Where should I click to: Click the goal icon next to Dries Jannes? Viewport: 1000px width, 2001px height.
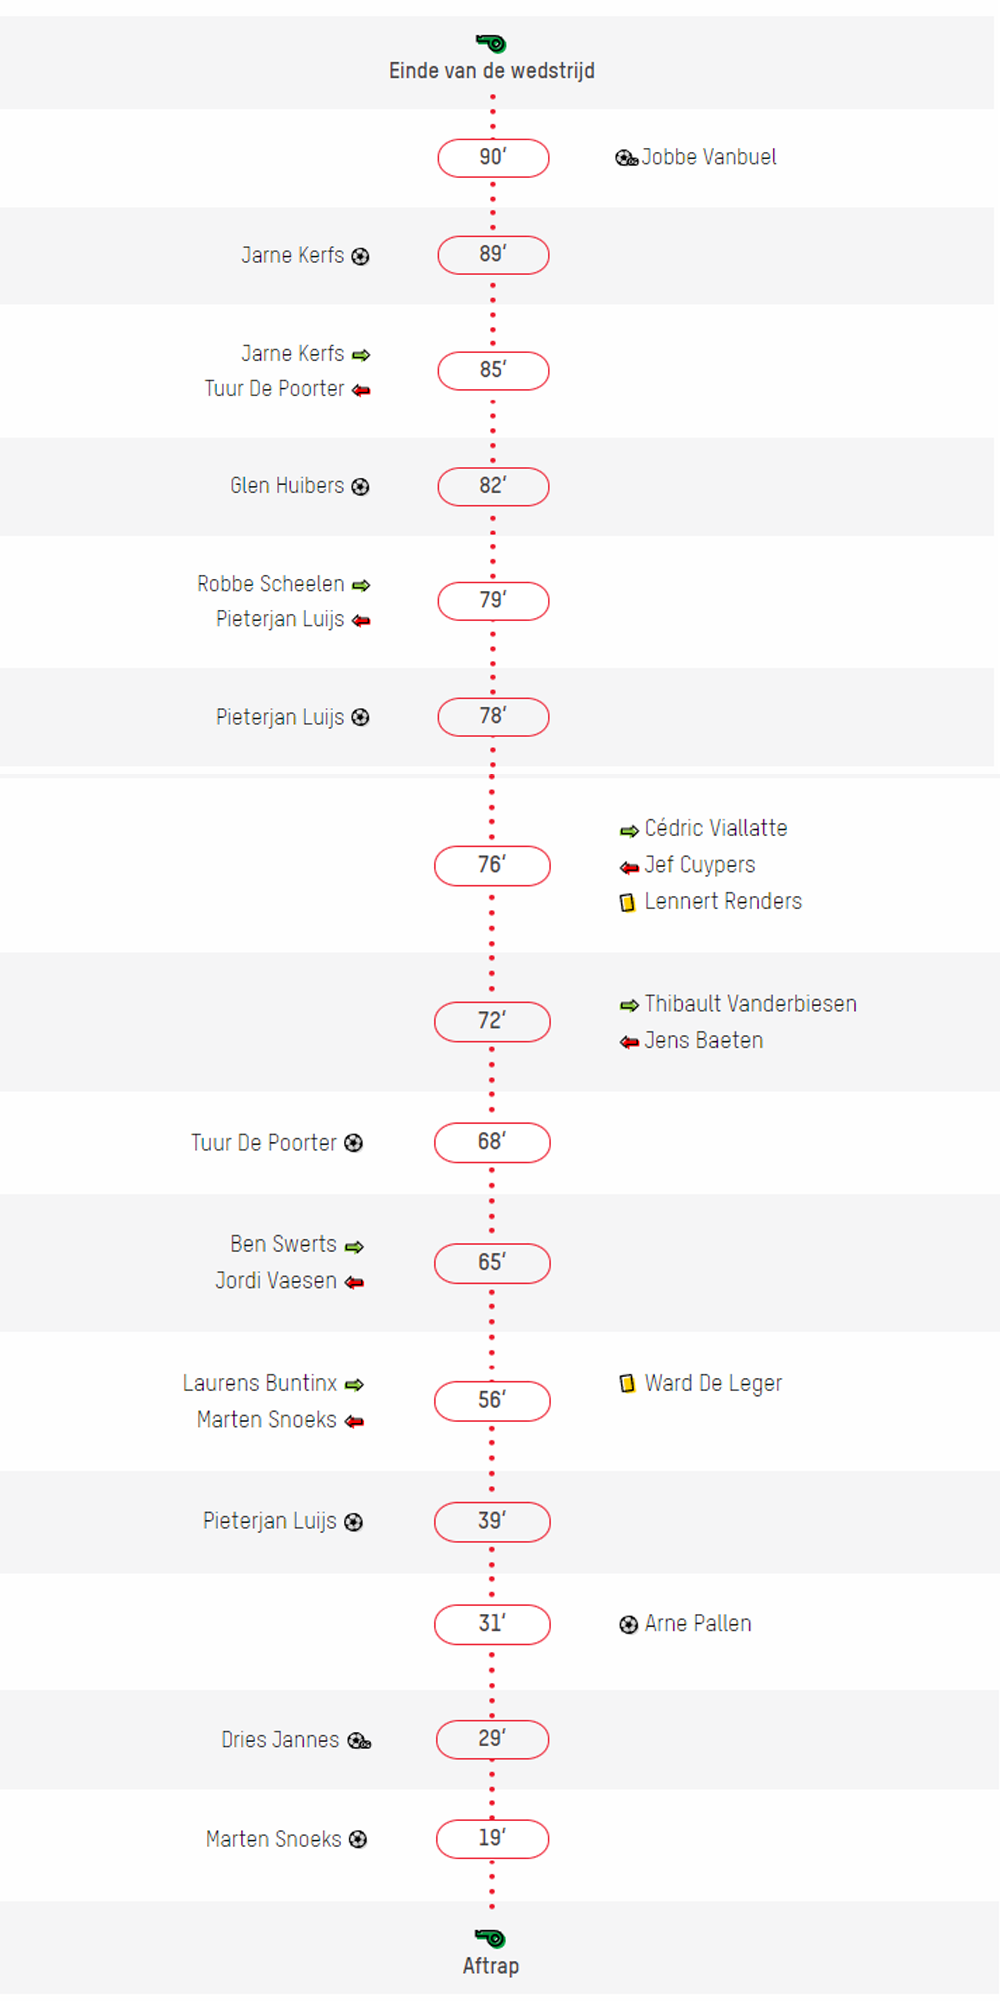point(359,1741)
